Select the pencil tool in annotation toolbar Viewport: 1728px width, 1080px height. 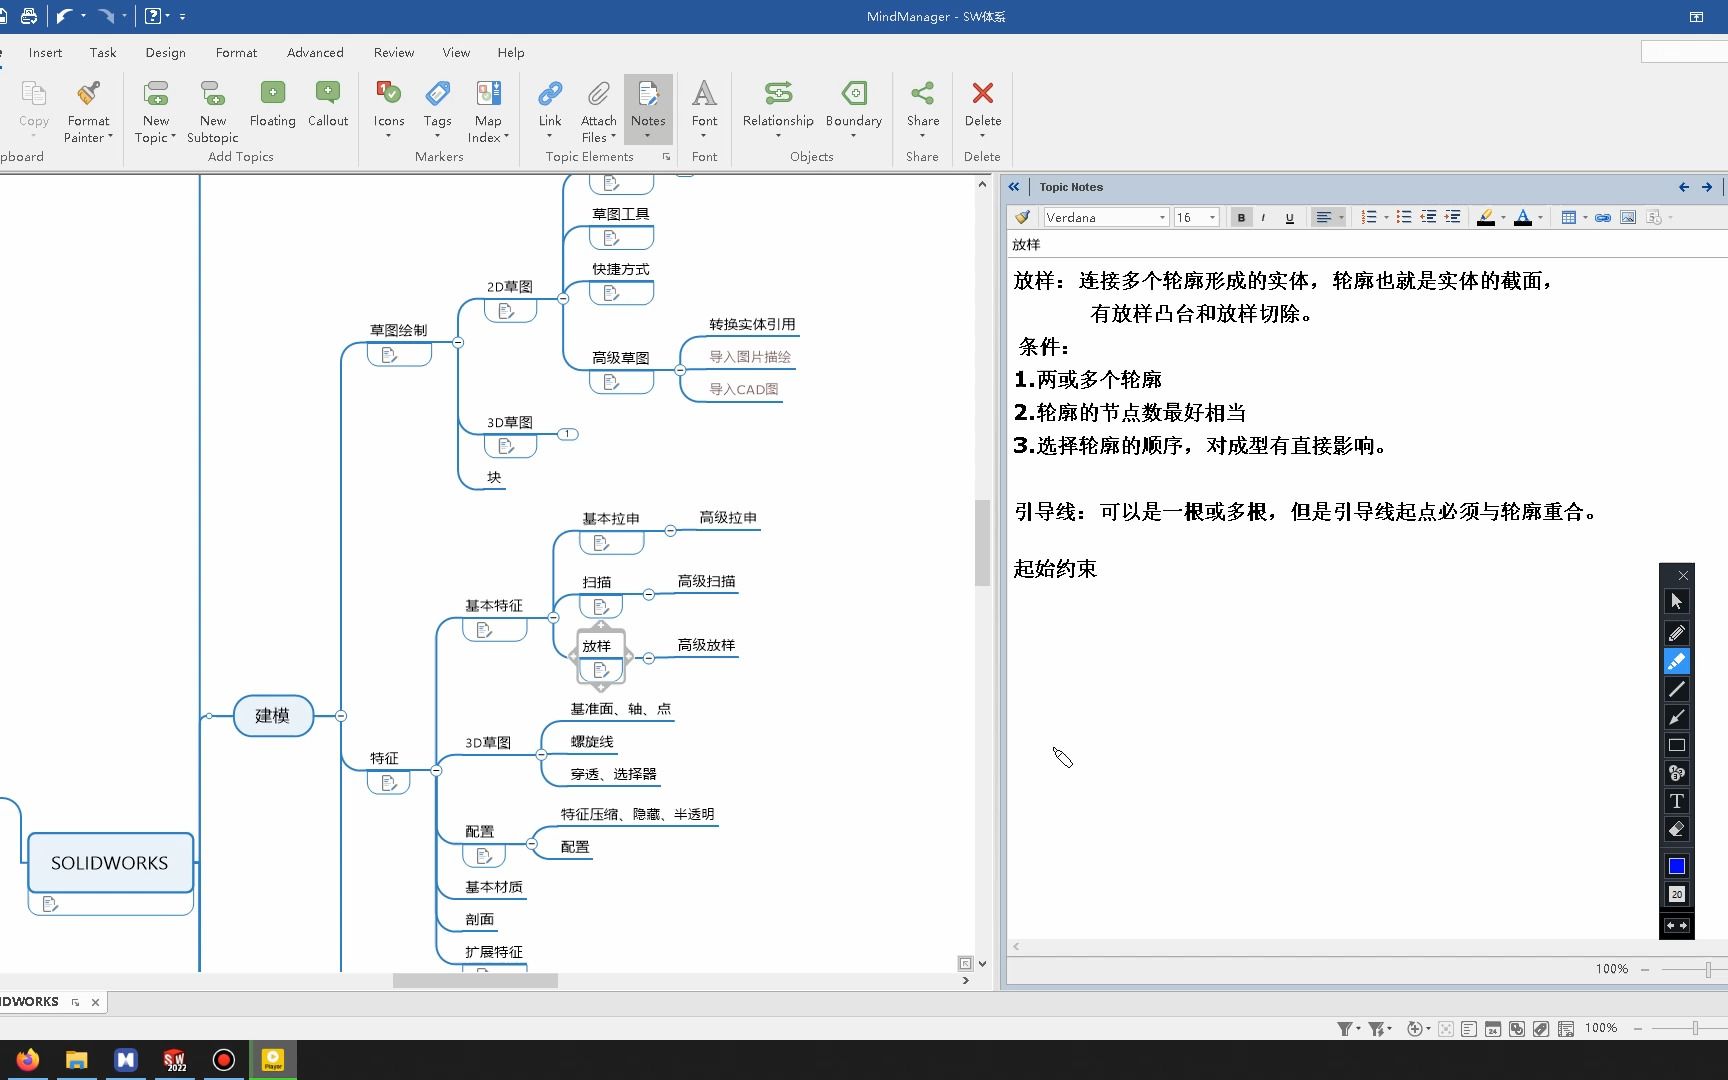pyautogui.click(x=1677, y=633)
